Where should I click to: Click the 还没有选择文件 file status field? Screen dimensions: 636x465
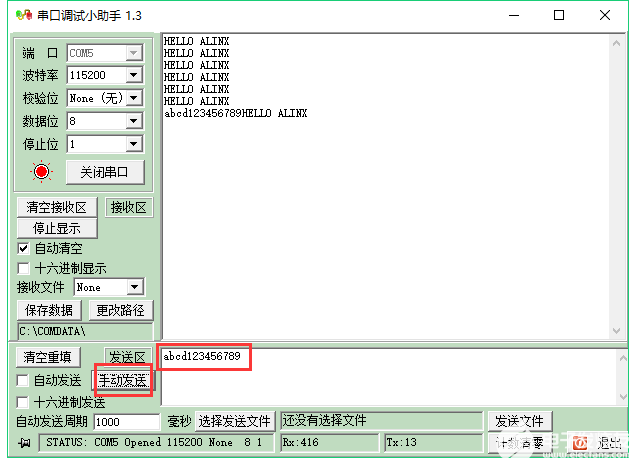coord(382,421)
